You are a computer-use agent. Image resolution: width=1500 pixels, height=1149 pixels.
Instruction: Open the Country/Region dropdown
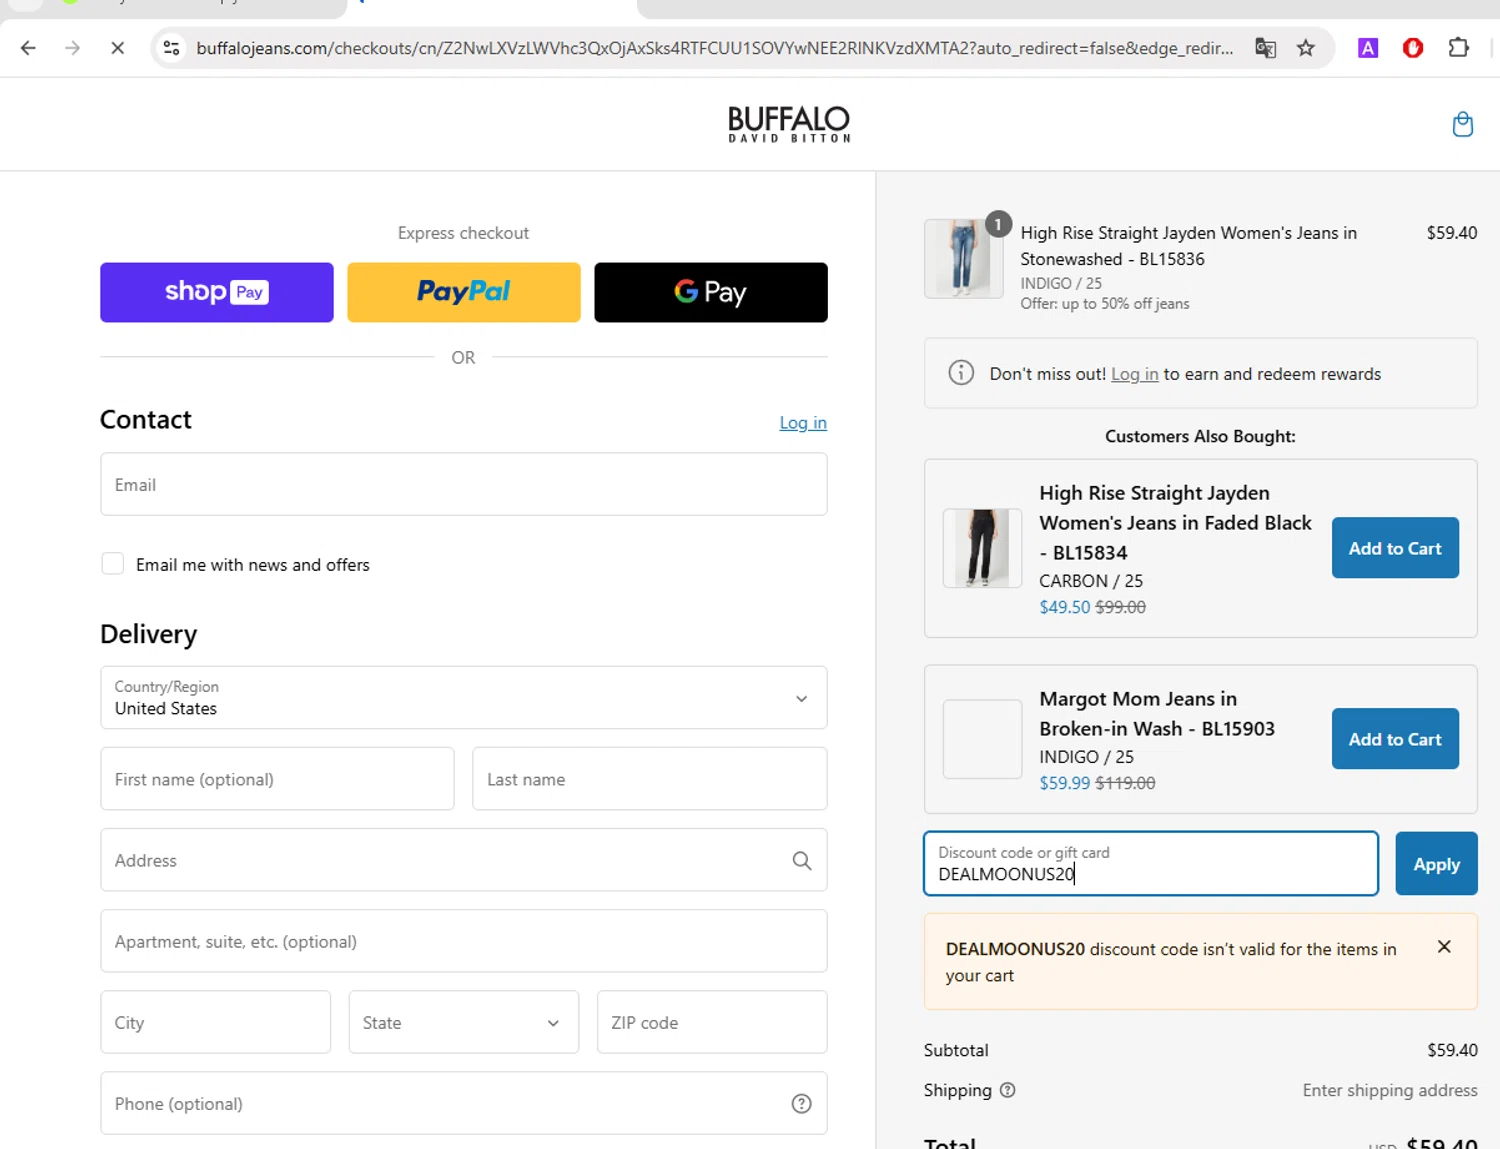464,698
